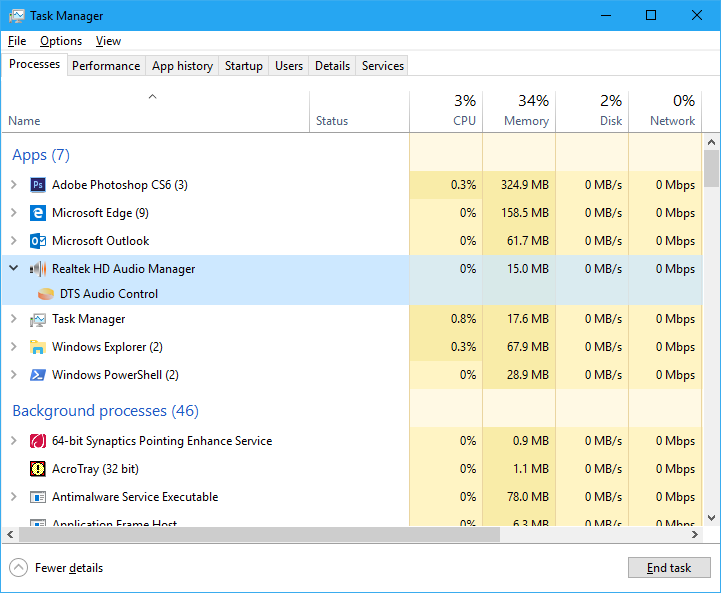Switch to the Services tab
The image size is (721, 593).
383,66
